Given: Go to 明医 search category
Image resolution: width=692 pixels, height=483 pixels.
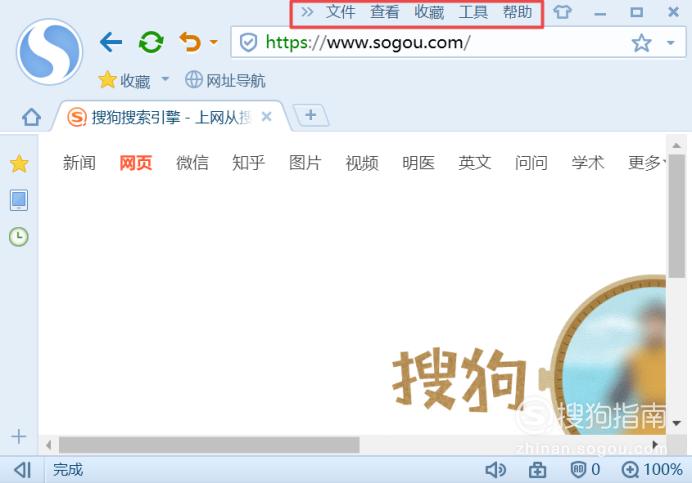Looking at the screenshot, I should point(418,163).
